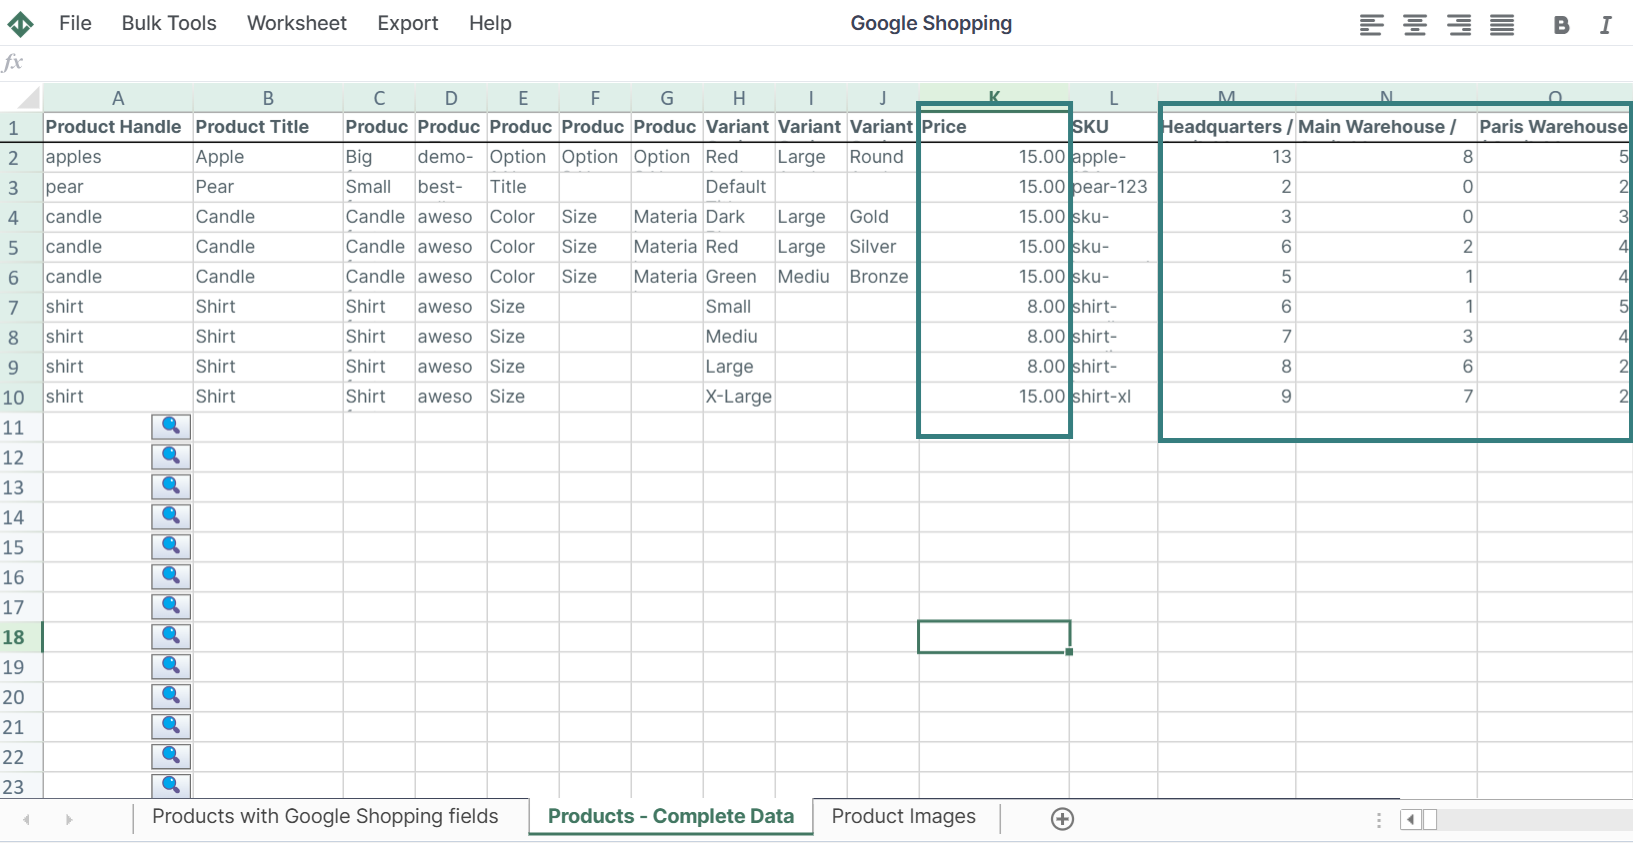This screenshot has height=843, width=1633.
Task: Click the 'Green' variant cell
Action: click(x=739, y=277)
